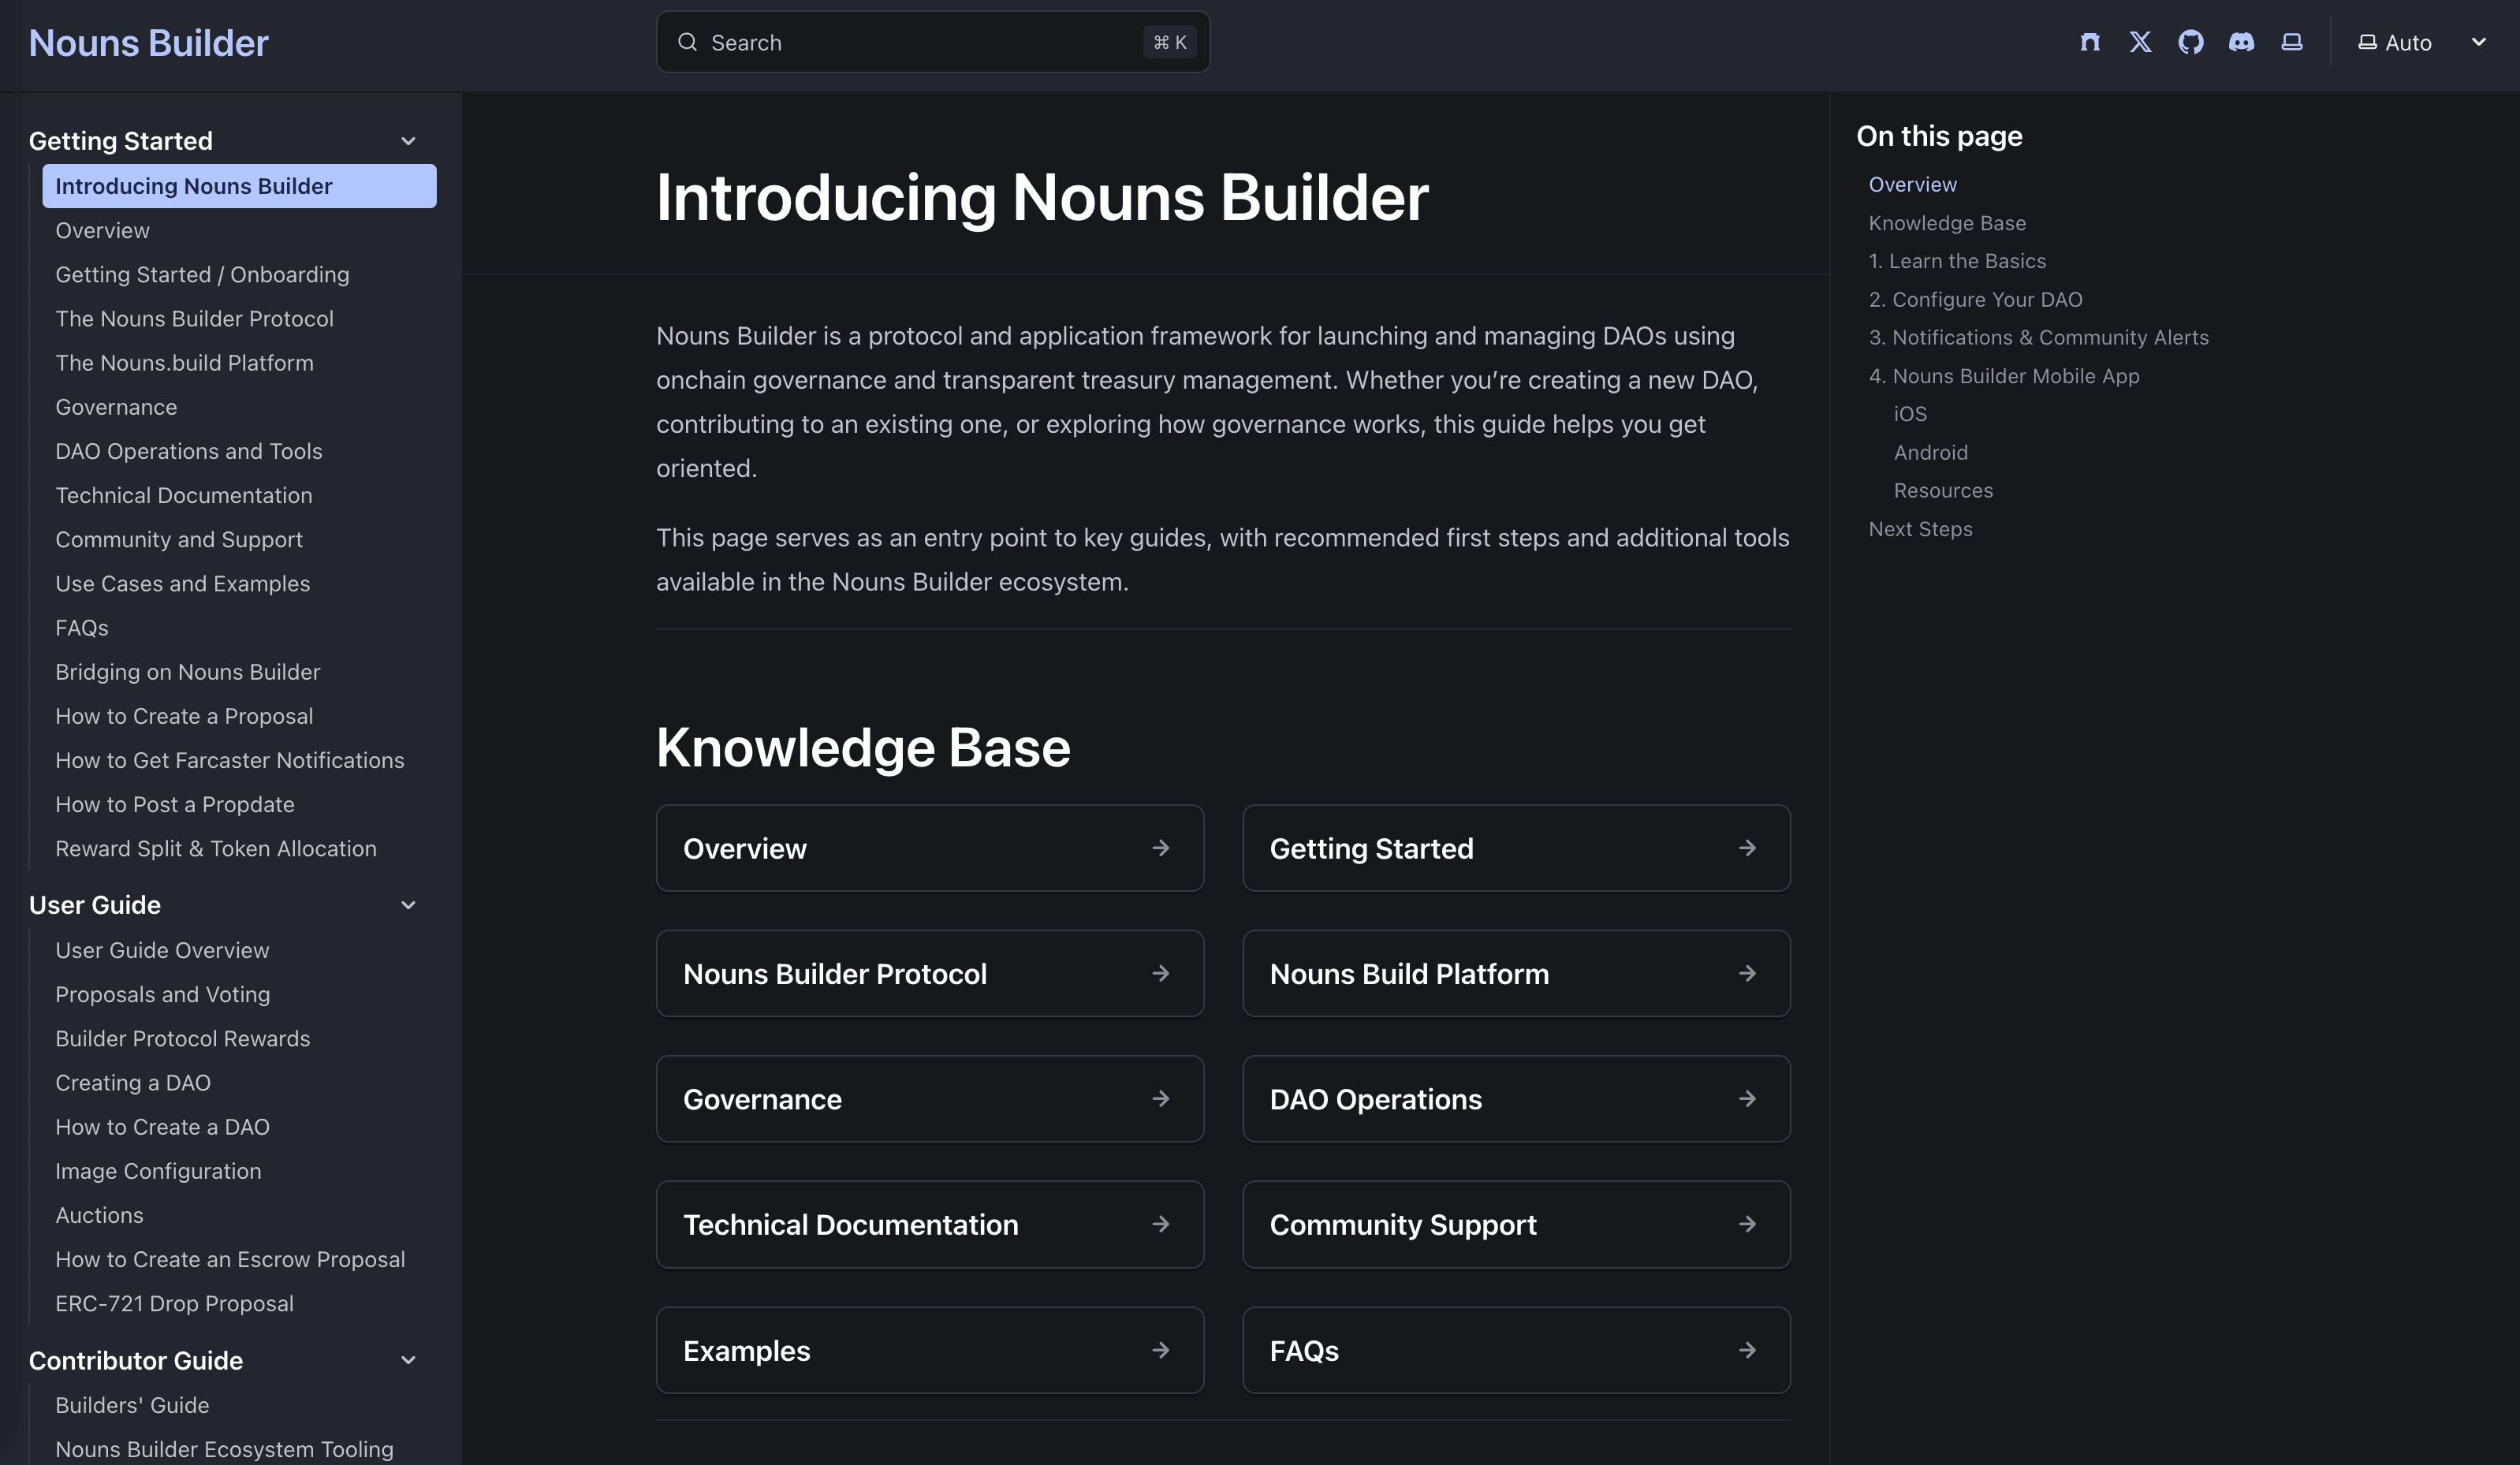Screen dimensions: 2520x1465
Task: Click the search magnifier icon
Action: [x=687, y=42]
